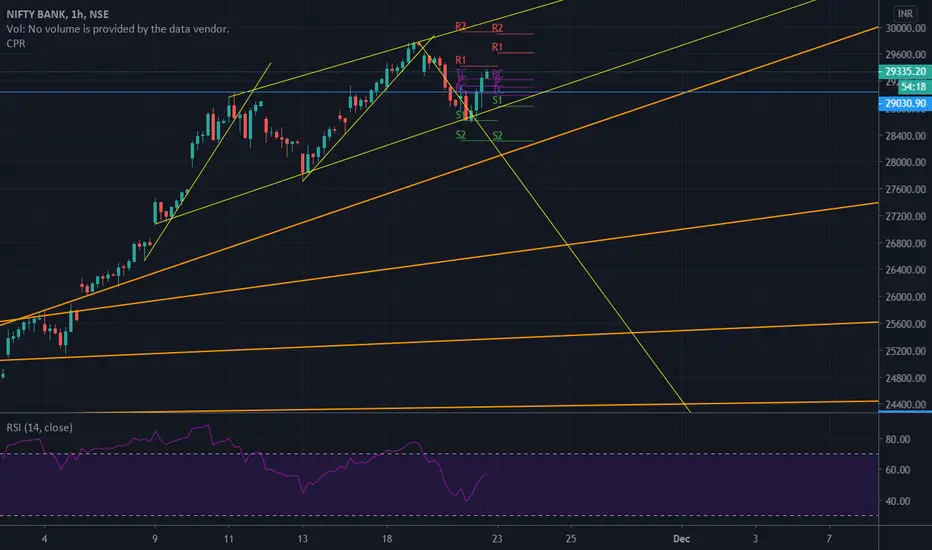Click the 28400.00 price axis label

point(905,136)
